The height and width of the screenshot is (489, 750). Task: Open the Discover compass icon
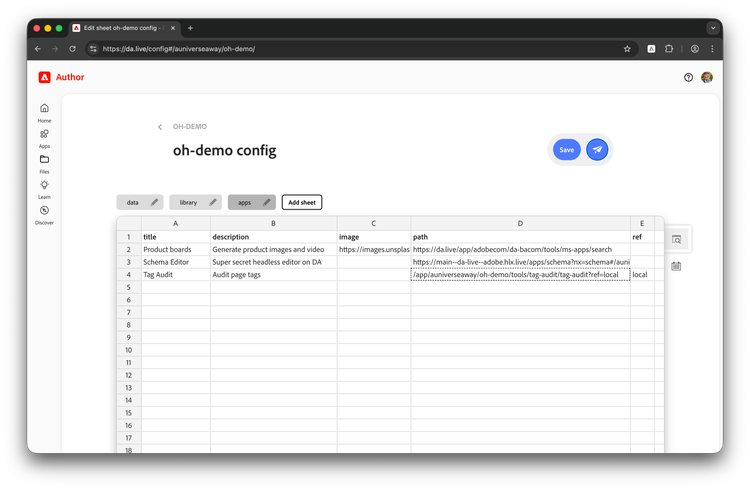44,211
